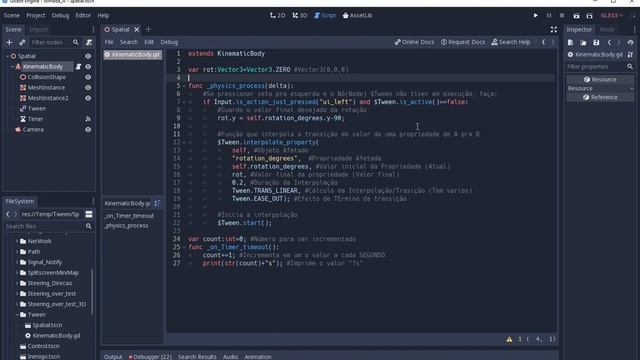Switch to the Import dock tab

point(38,29)
